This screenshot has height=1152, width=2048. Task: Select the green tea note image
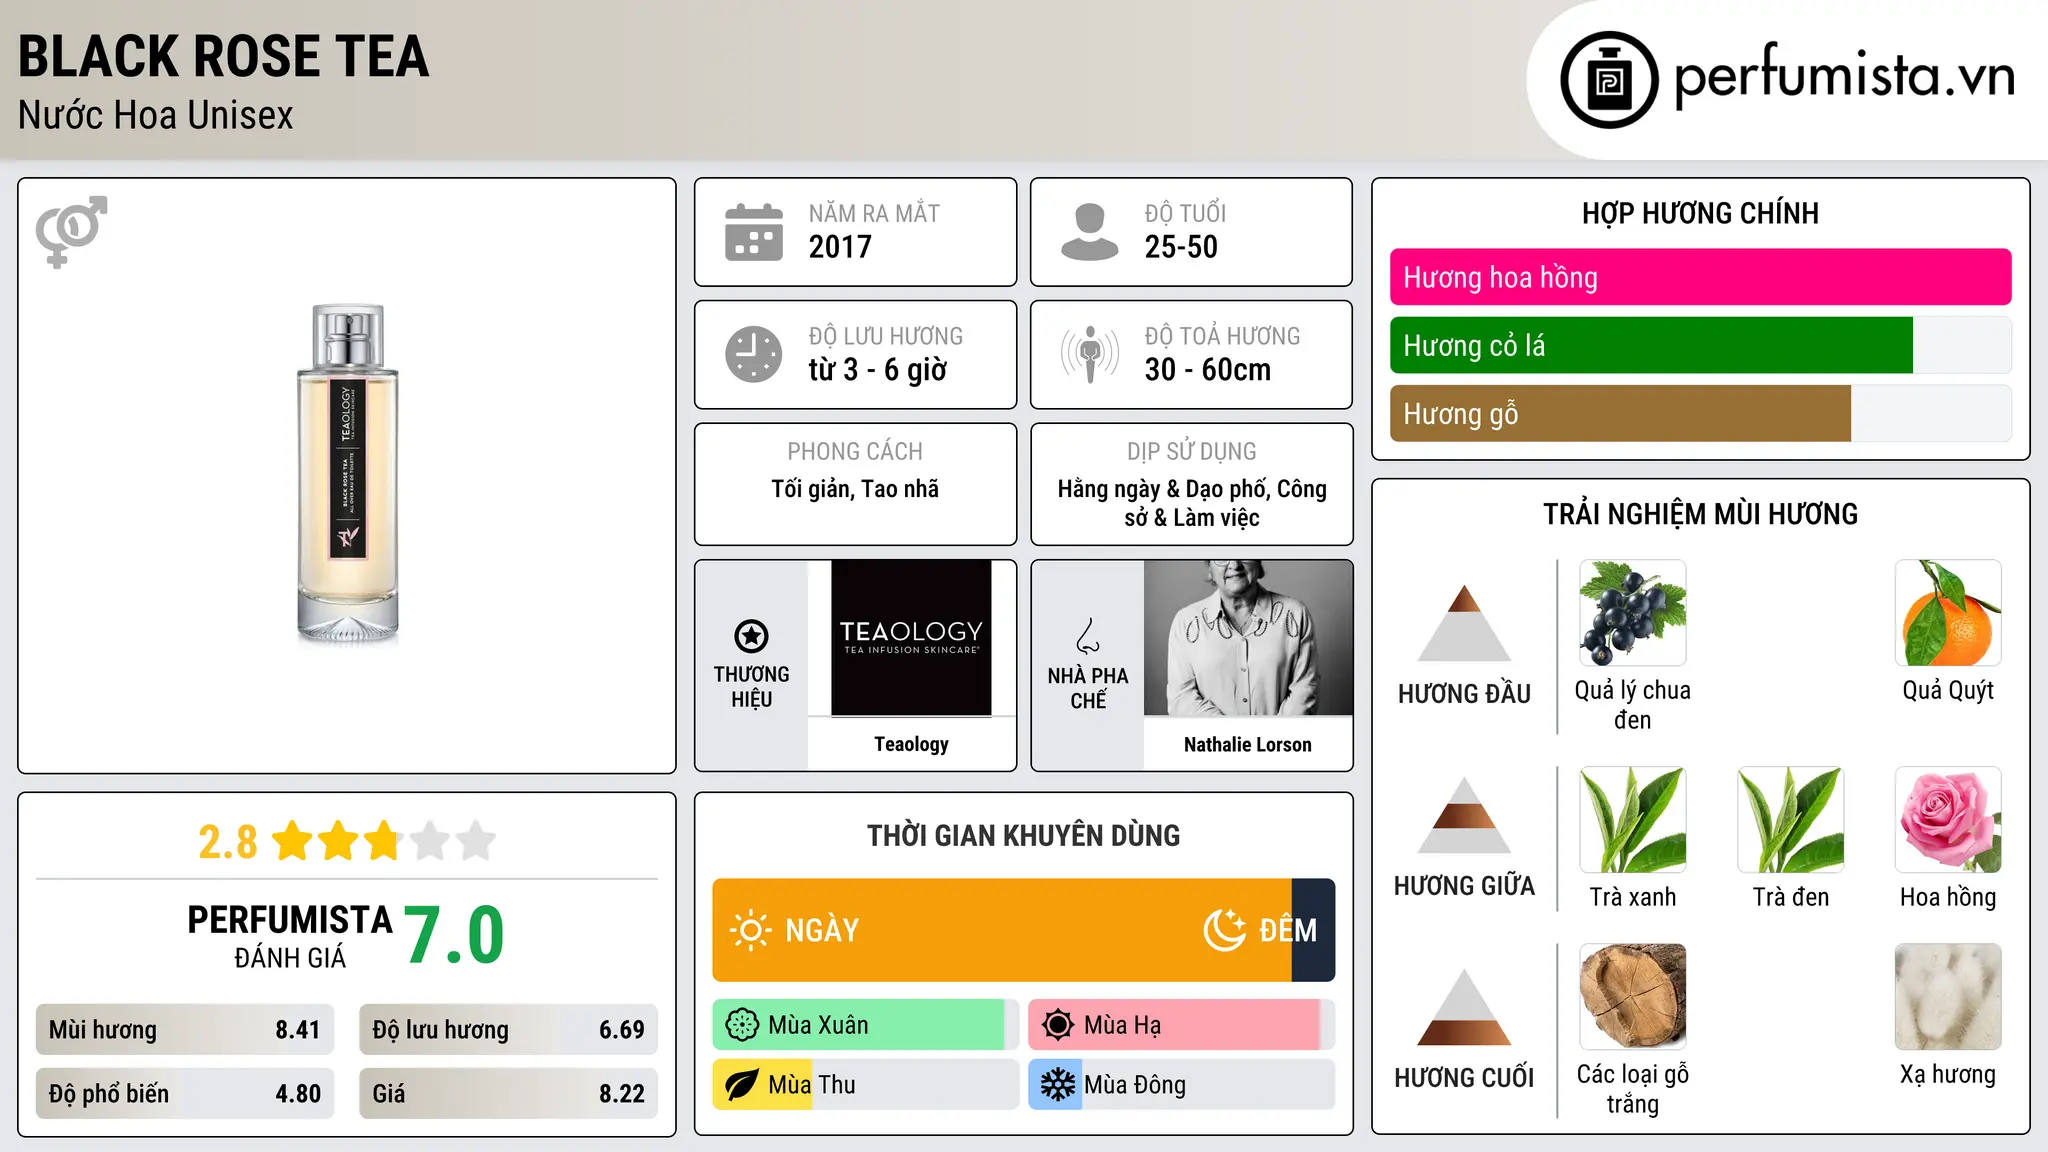click(x=1632, y=820)
